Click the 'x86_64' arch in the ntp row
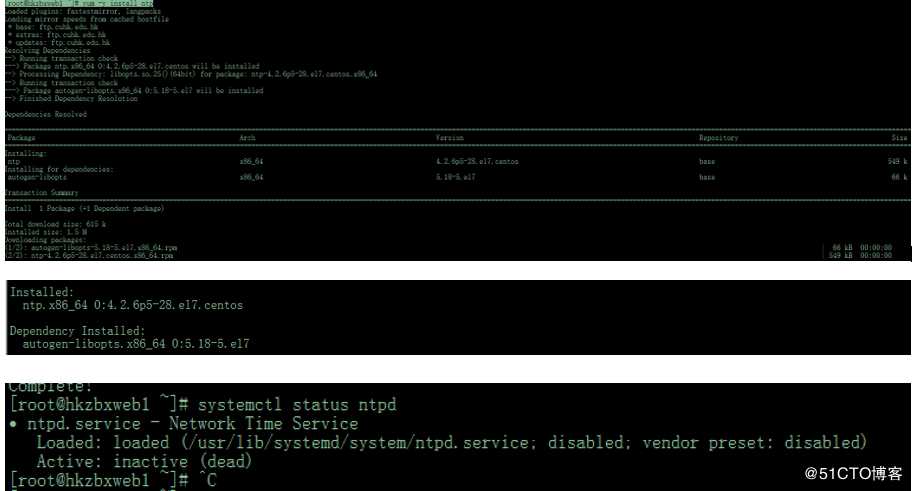913x491 pixels. 252,161
